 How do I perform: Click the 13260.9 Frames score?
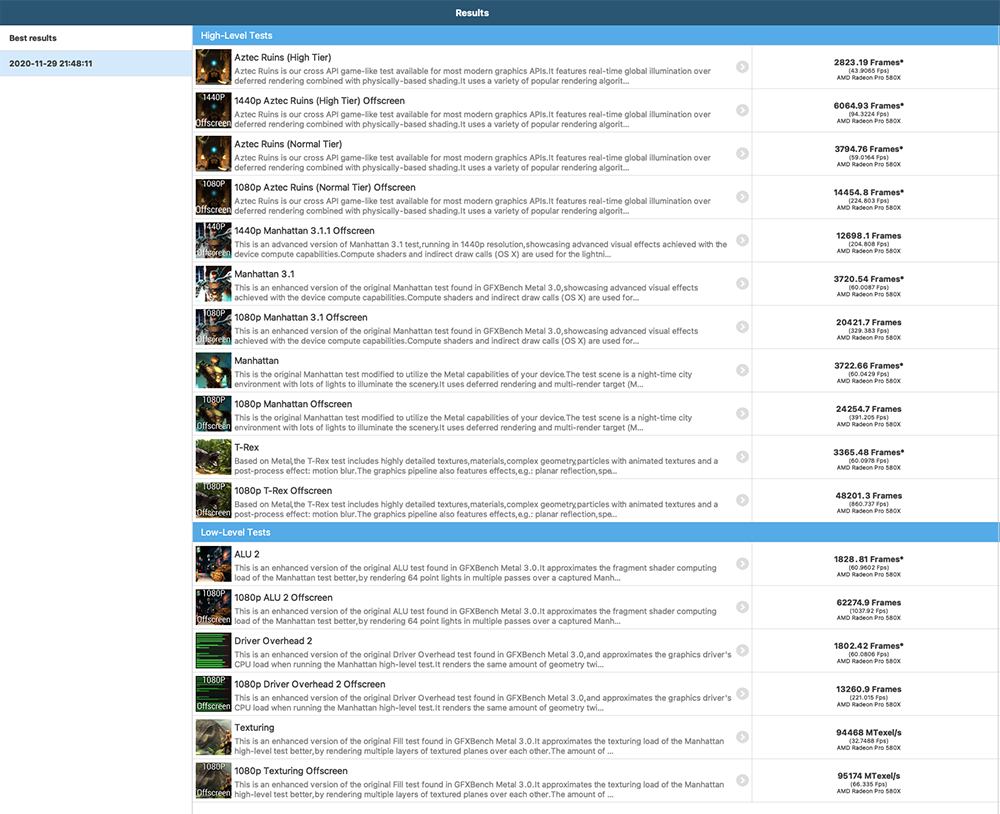(x=869, y=690)
